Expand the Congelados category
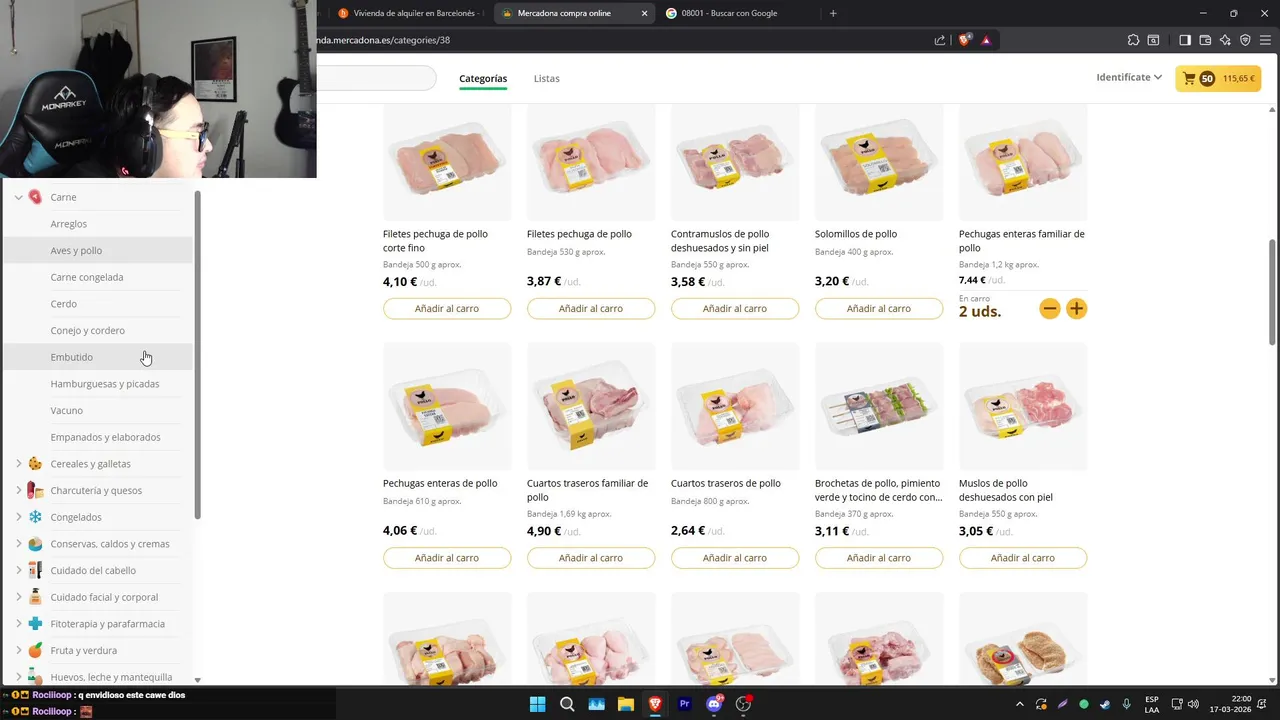1280x720 pixels. click(18, 517)
